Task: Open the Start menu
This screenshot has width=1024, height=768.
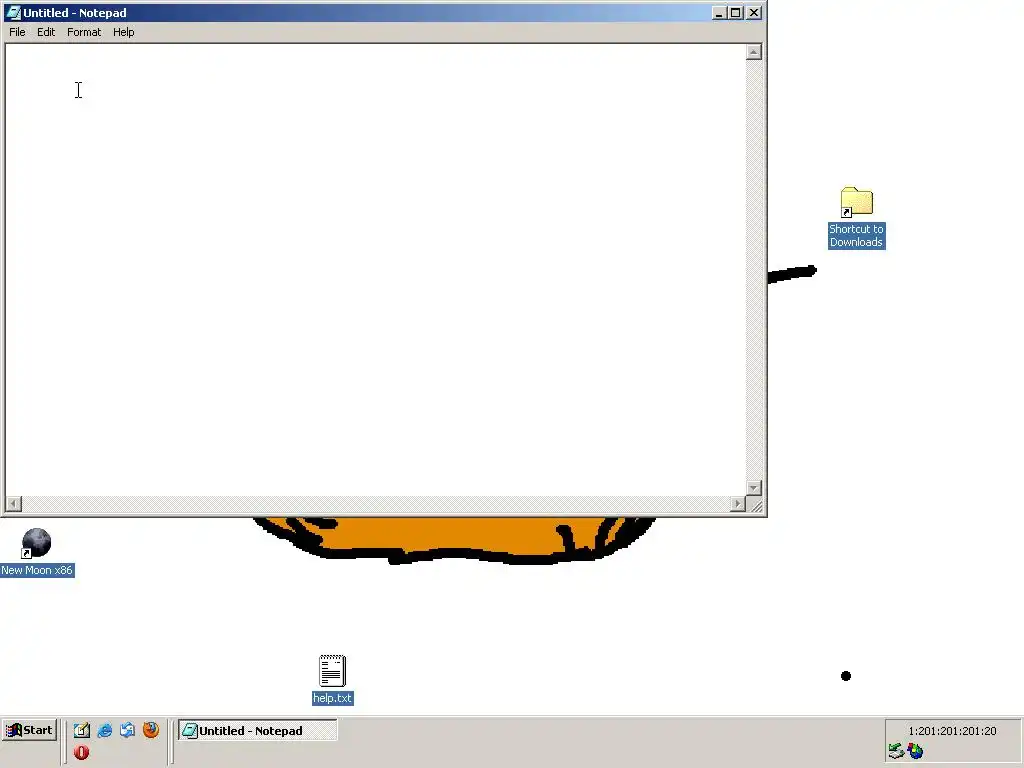Action: (29, 730)
